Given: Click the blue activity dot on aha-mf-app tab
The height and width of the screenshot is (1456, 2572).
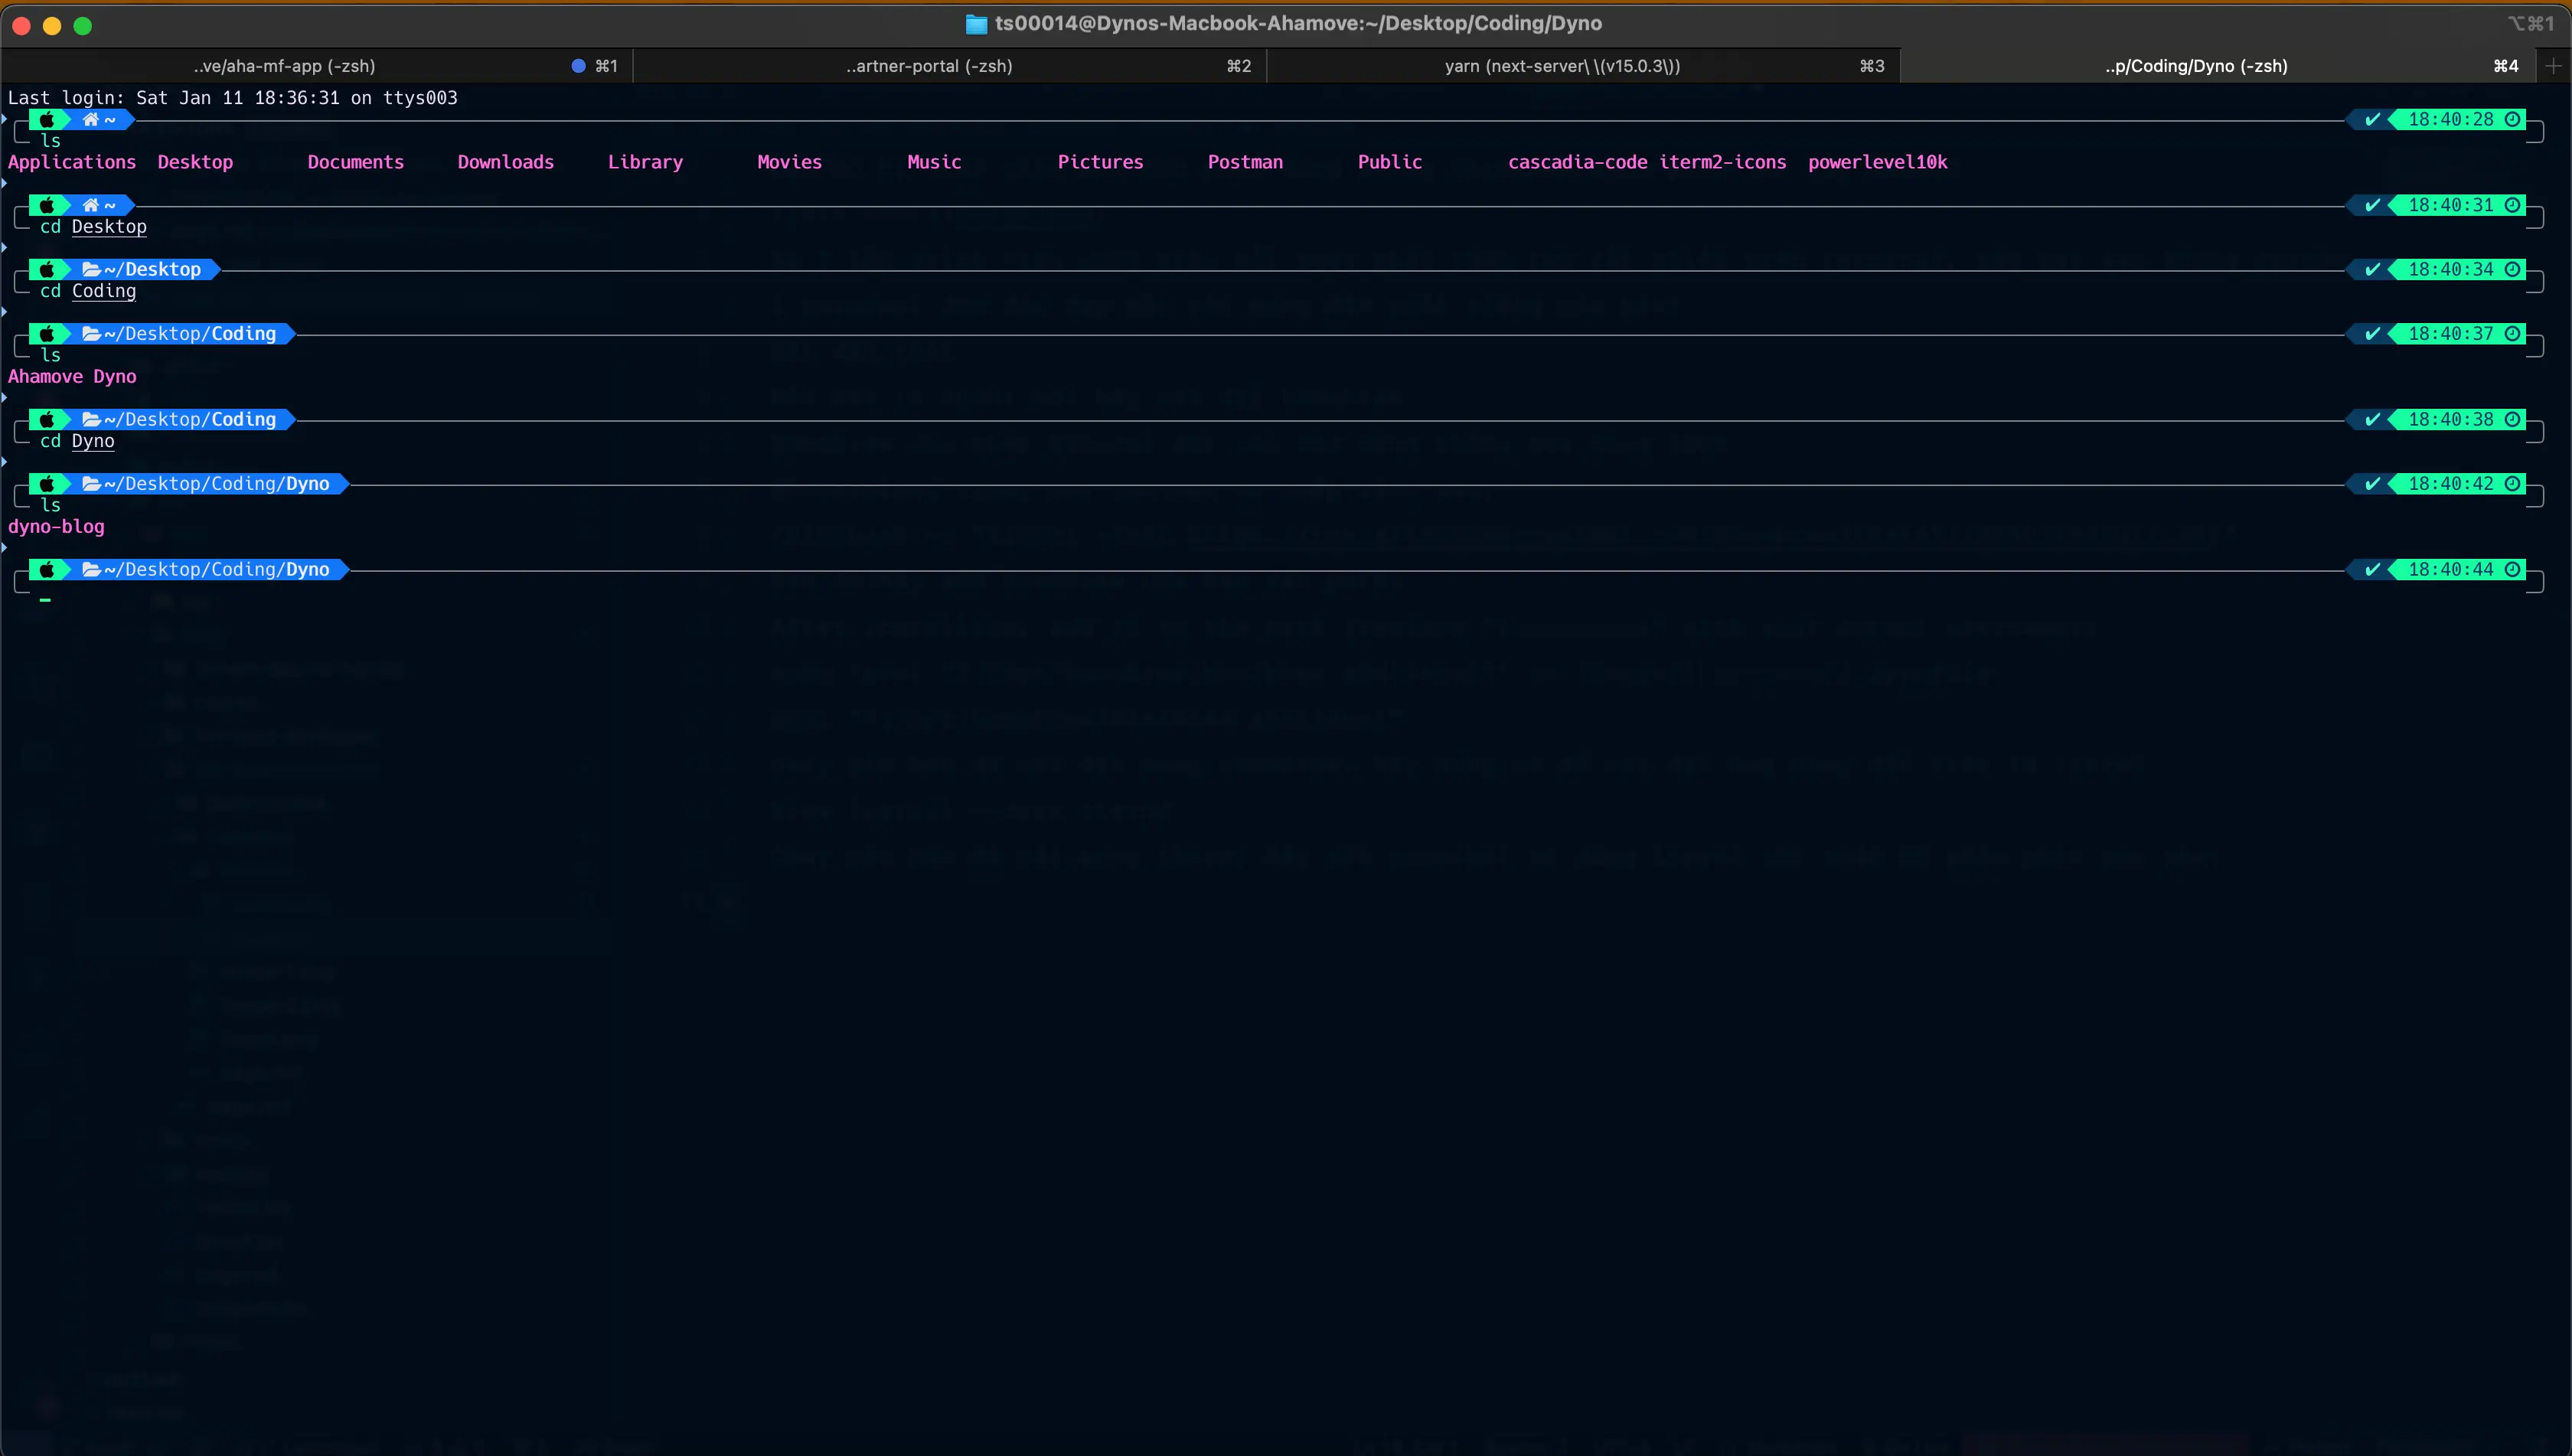Looking at the screenshot, I should coord(578,66).
